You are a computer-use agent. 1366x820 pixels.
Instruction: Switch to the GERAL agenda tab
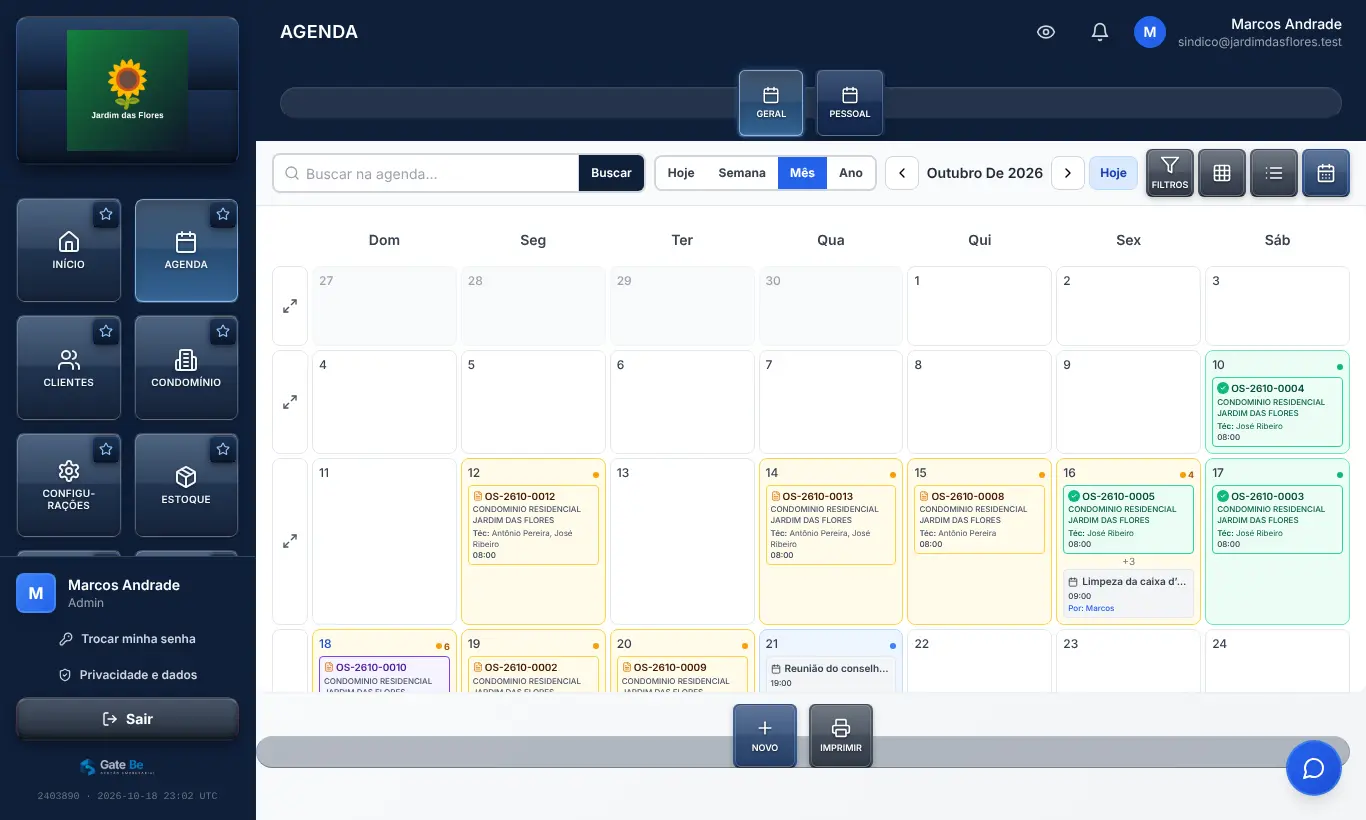(771, 102)
